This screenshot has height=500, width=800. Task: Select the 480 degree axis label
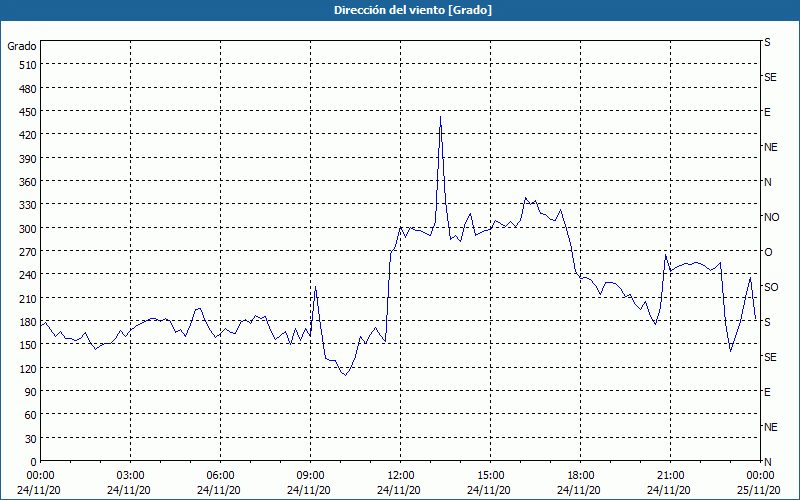click(28, 89)
